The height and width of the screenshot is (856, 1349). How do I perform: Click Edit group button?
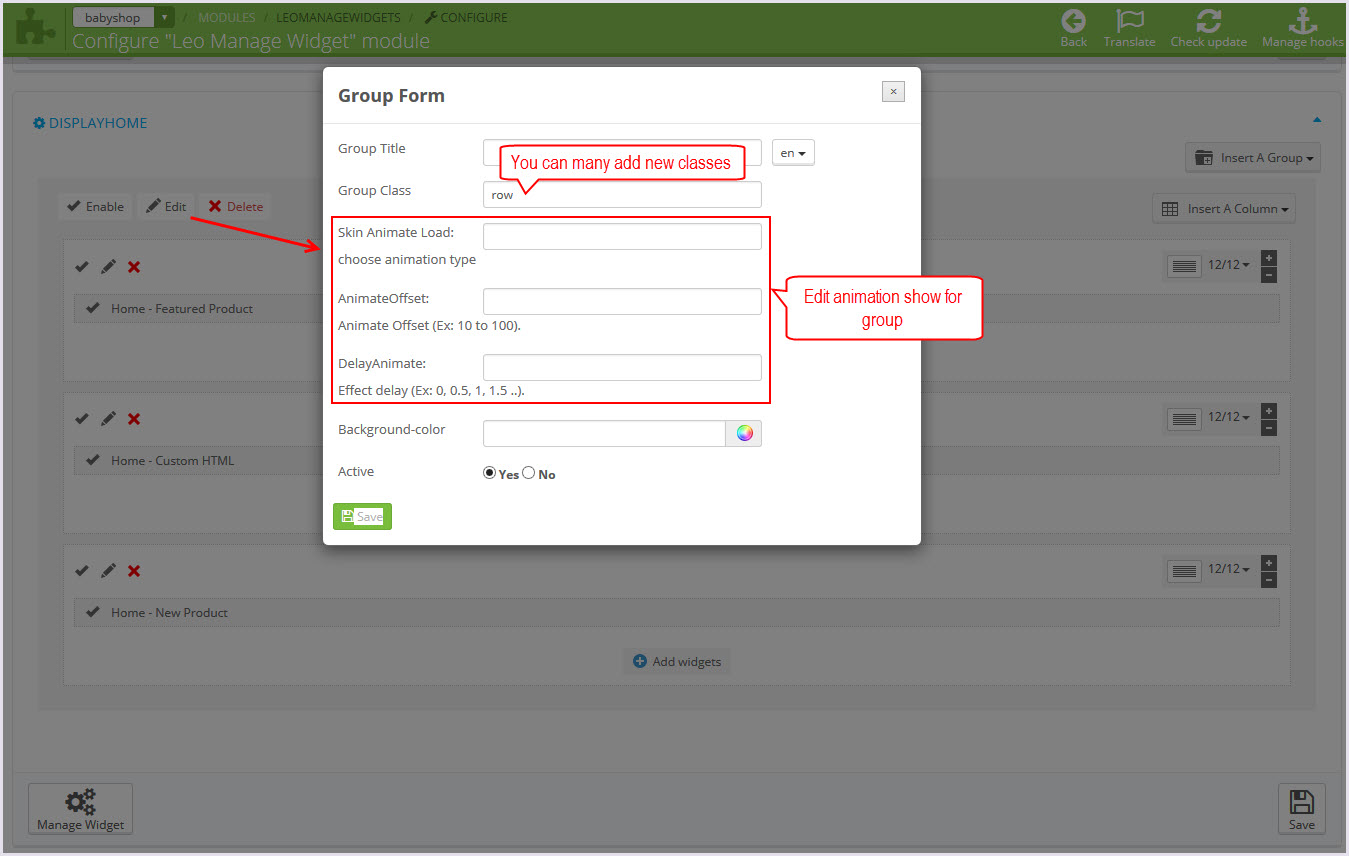[x=166, y=206]
